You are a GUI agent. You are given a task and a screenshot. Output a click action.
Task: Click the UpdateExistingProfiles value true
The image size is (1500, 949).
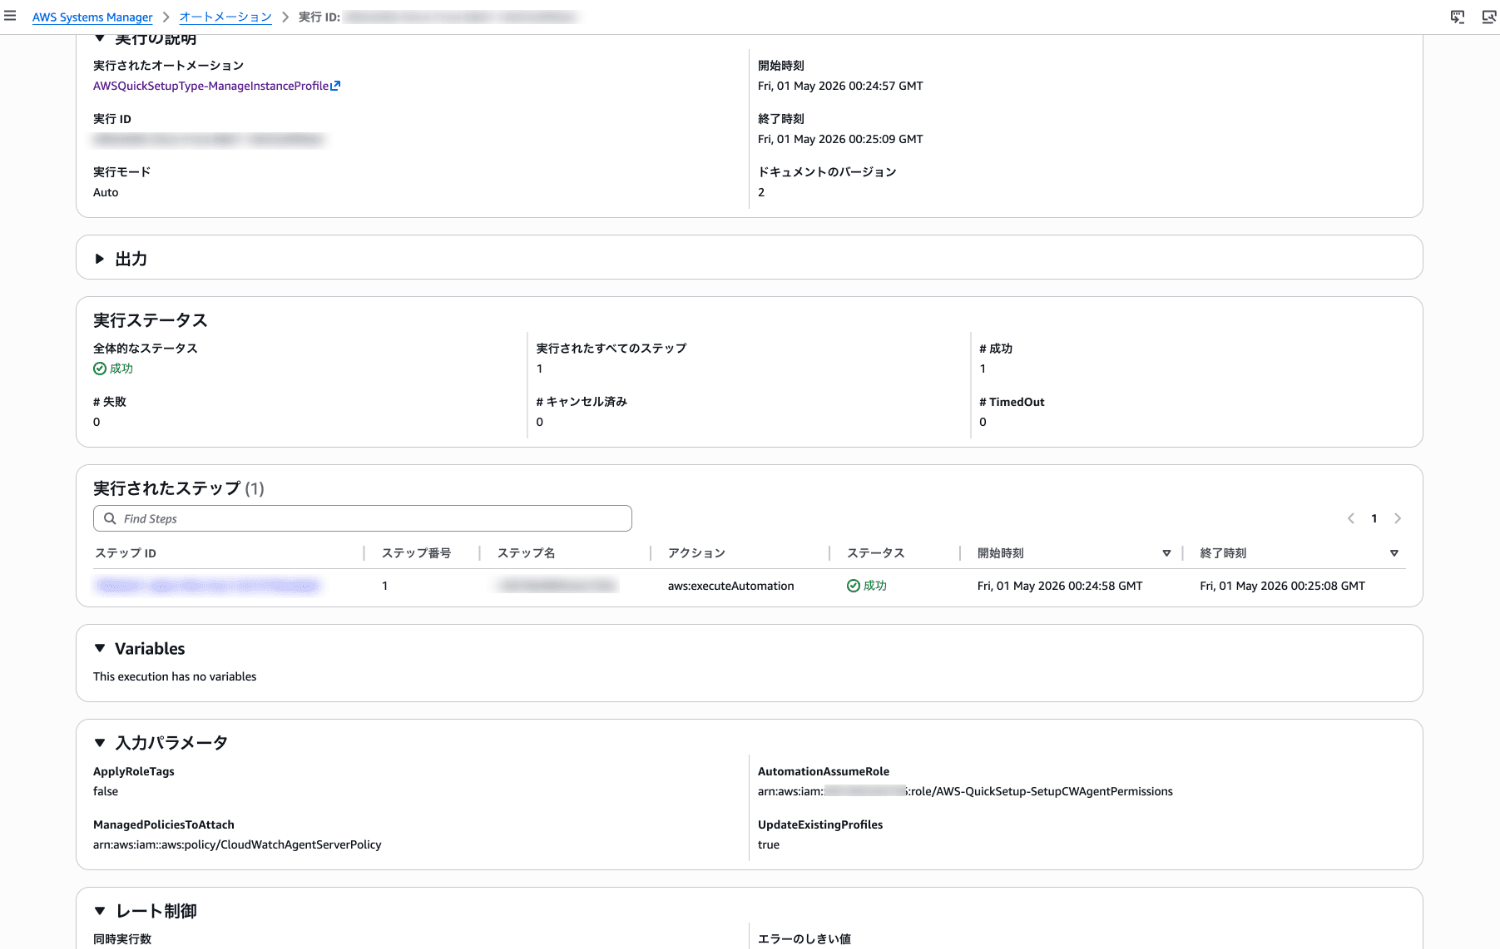pyautogui.click(x=769, y=845)
